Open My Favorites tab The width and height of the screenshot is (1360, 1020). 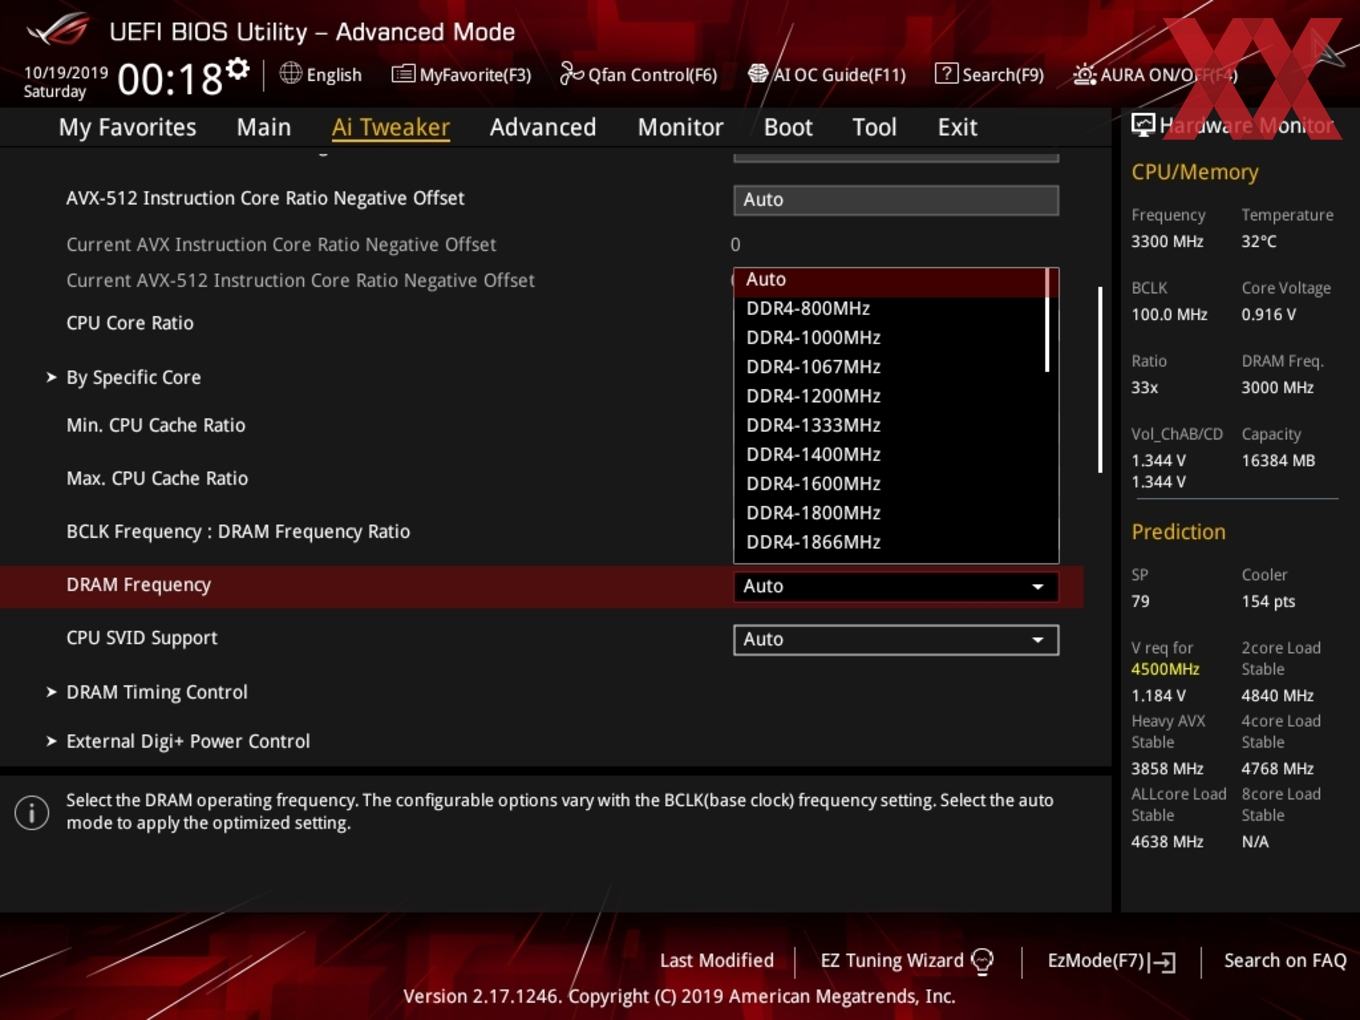127,127
